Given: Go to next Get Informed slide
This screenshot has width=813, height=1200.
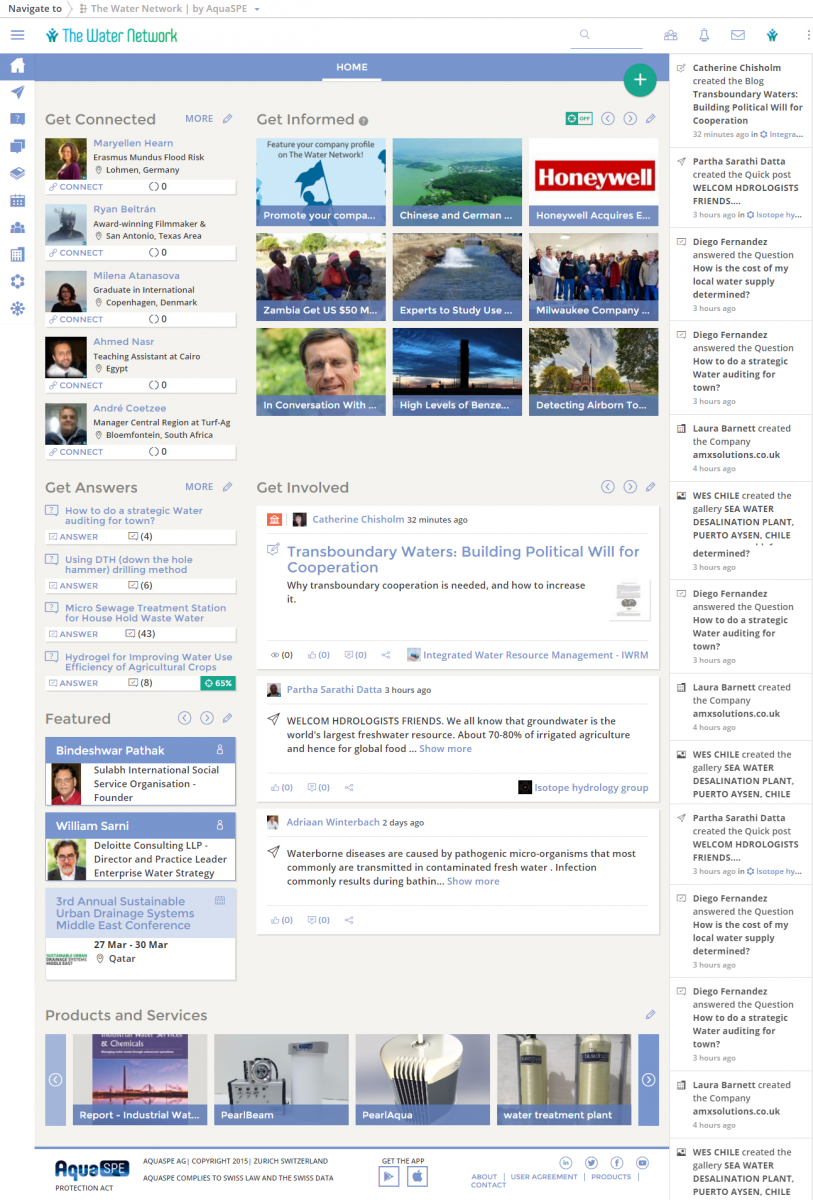Looking at the screenshot, I should tap(630, 119).
